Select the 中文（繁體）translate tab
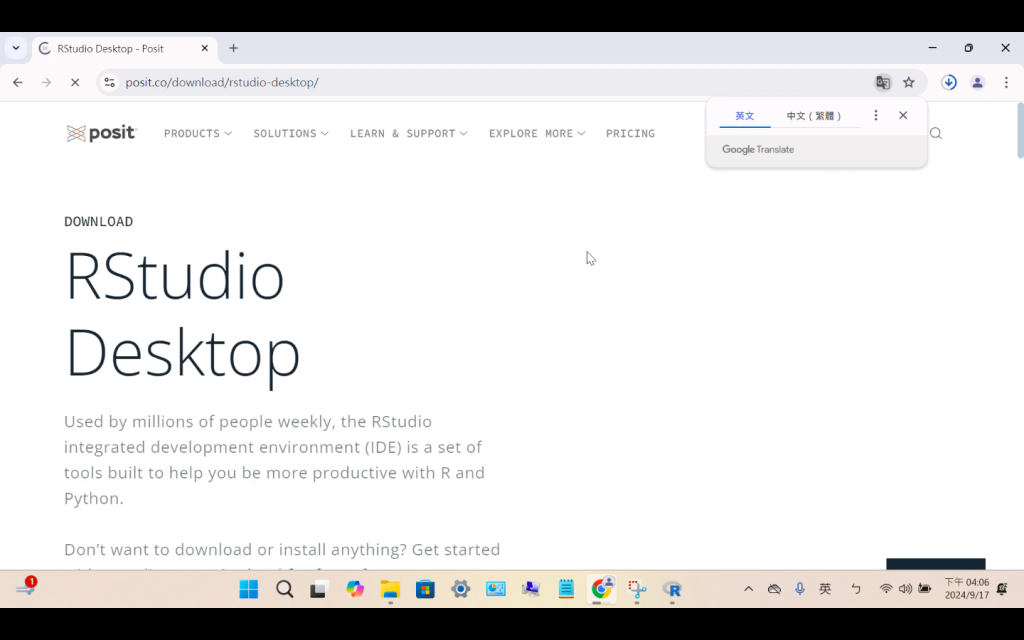The width and height of the screenshot is (1024, 640). 814,116
